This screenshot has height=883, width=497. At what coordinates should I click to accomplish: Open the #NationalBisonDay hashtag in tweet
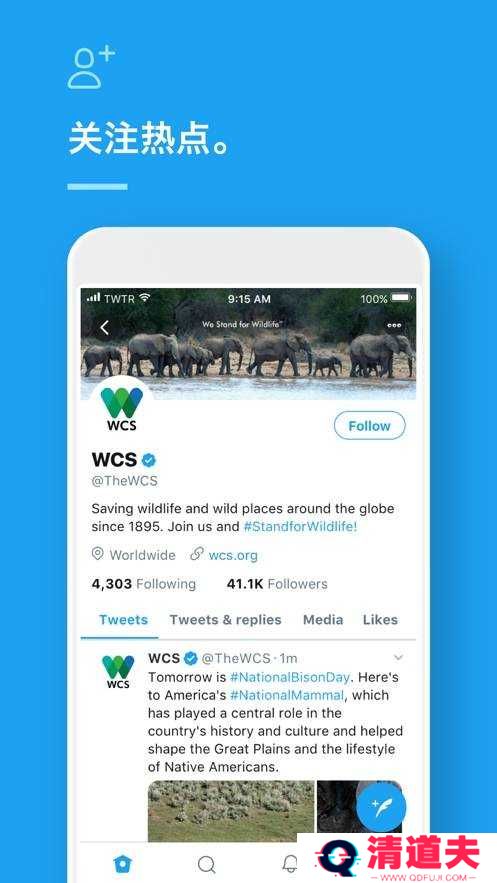(x=290, y=676)
